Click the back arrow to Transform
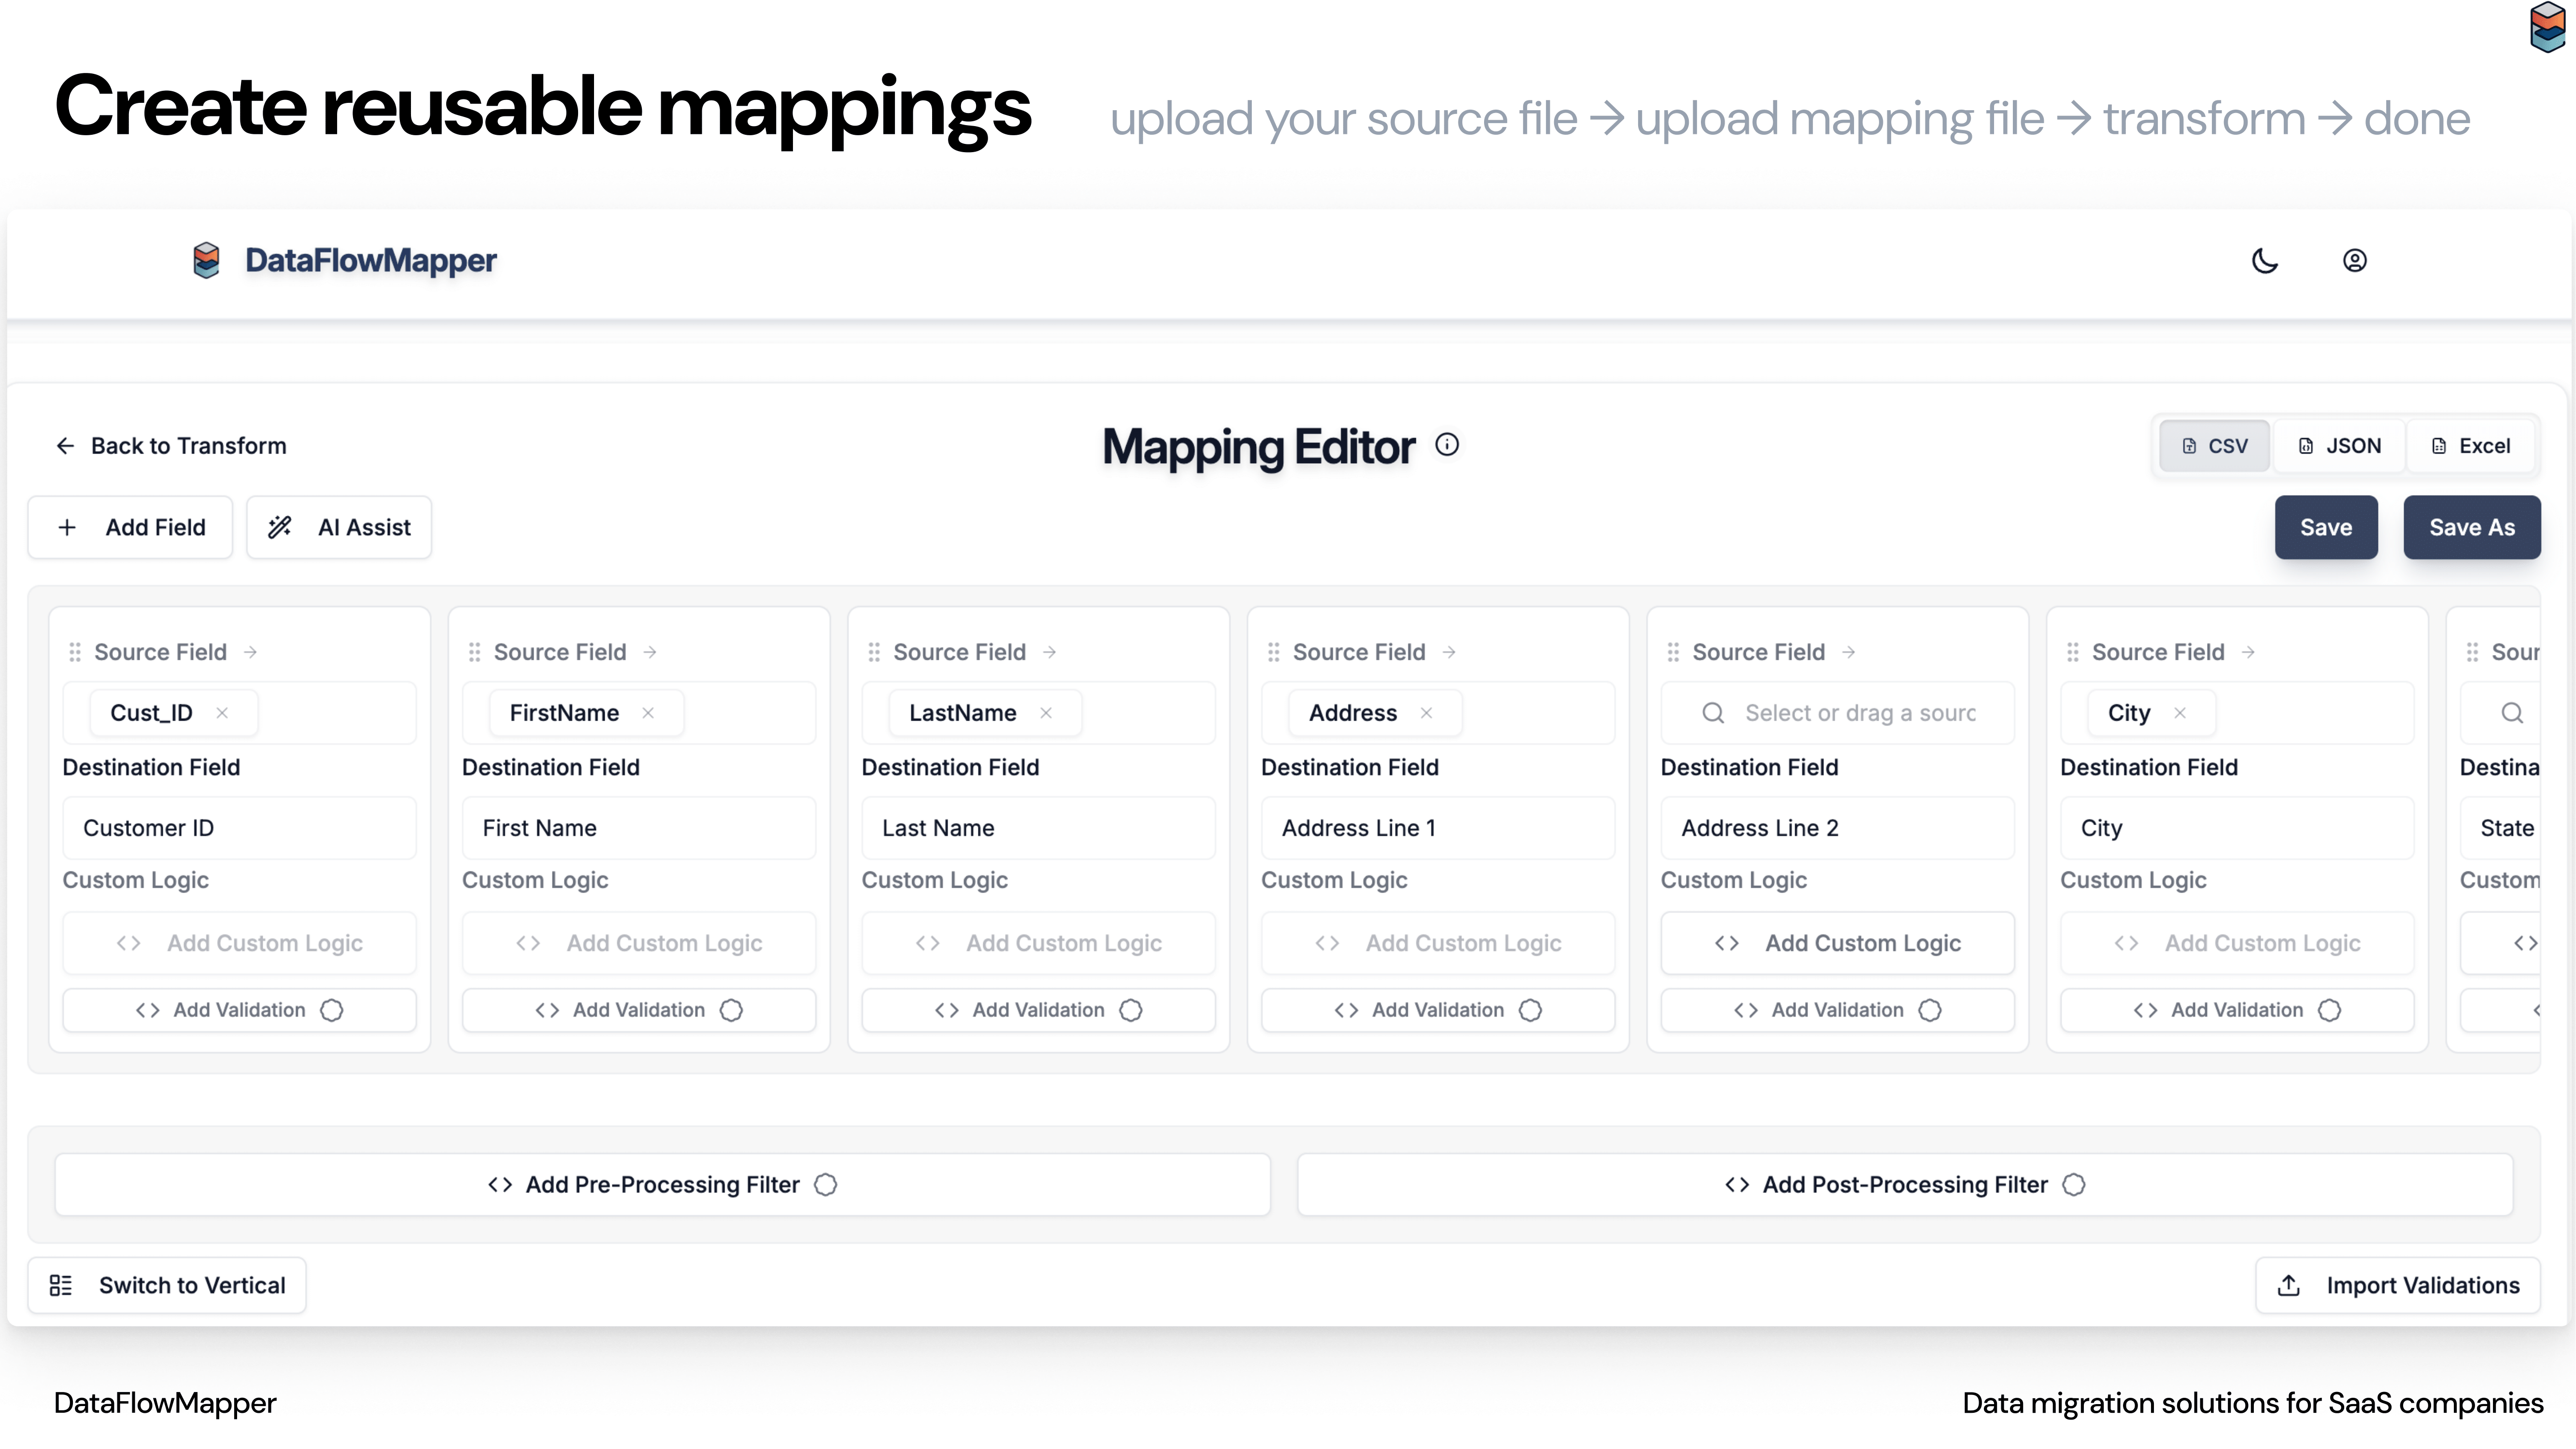This screenshot has width=2576, height=1449. point(65,446)
